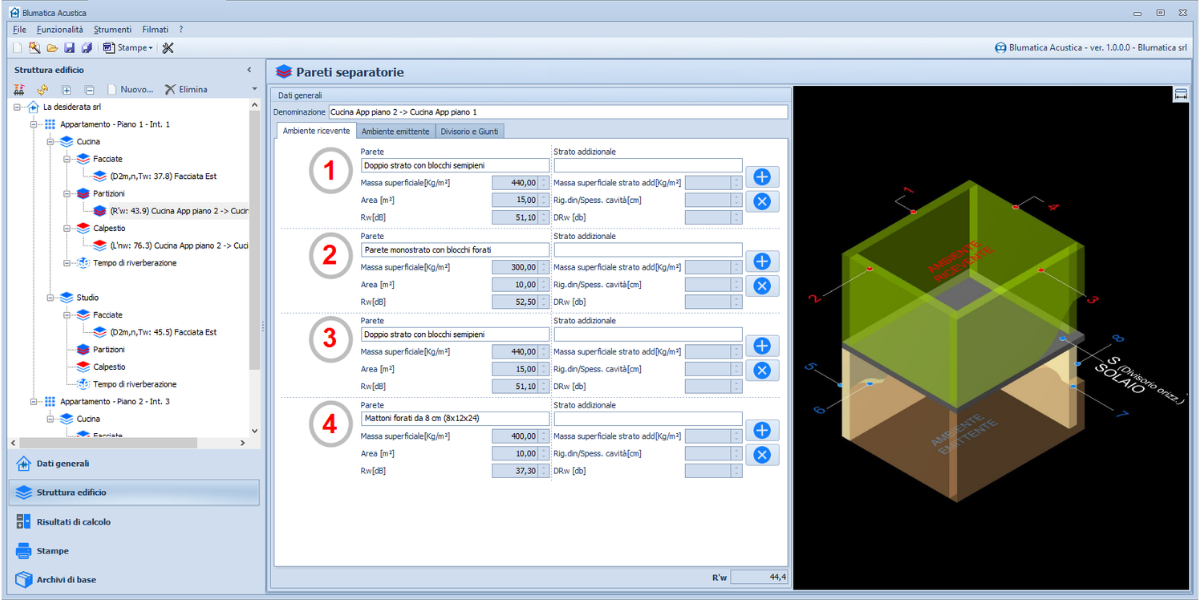Image resolution: width=1200 pixels, height=600 pixels.
Task: Click the collapse all nodes minus icon
Action: tap(89, 90)
